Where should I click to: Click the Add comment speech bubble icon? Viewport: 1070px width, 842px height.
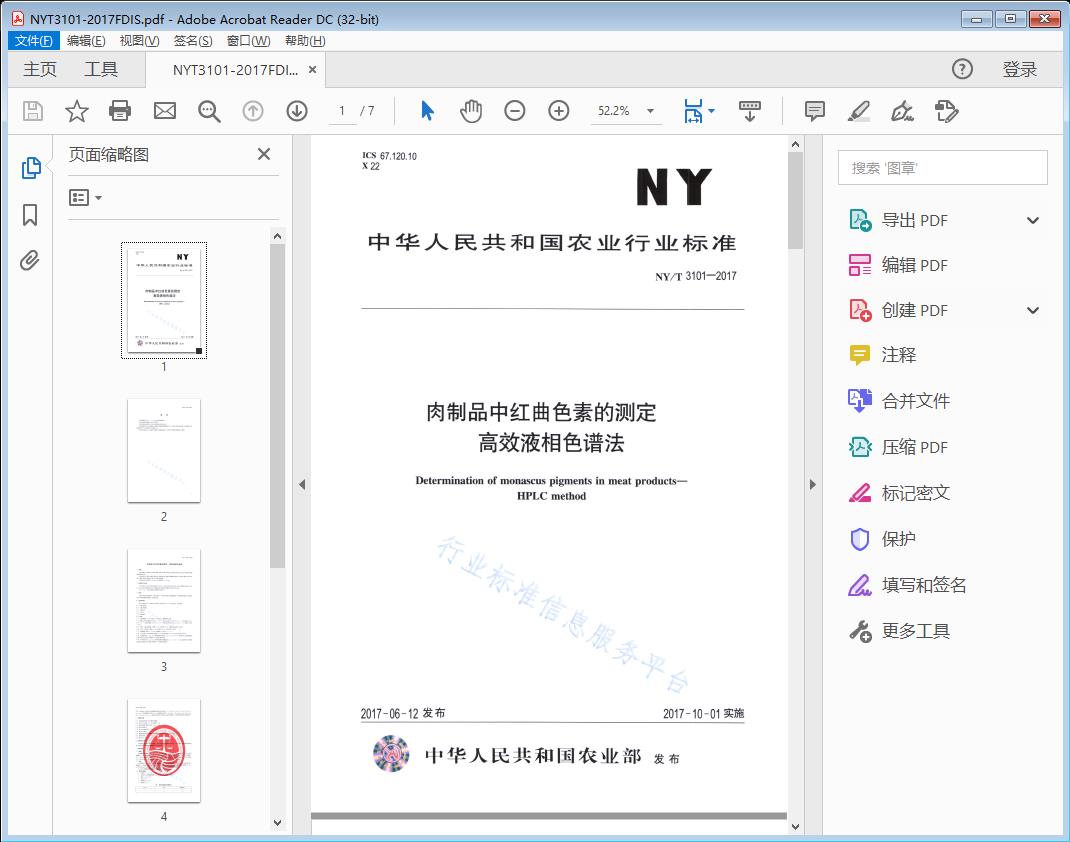[x=815, y=111]
